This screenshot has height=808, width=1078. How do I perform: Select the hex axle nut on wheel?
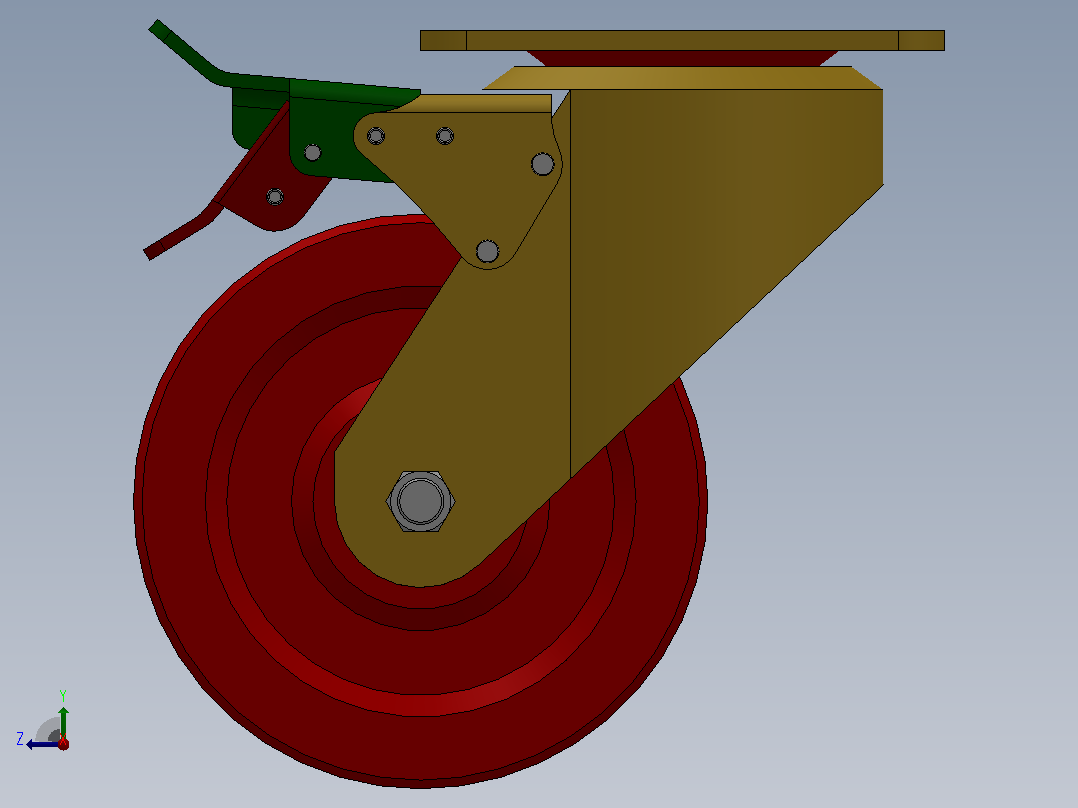tap(420, 501)
